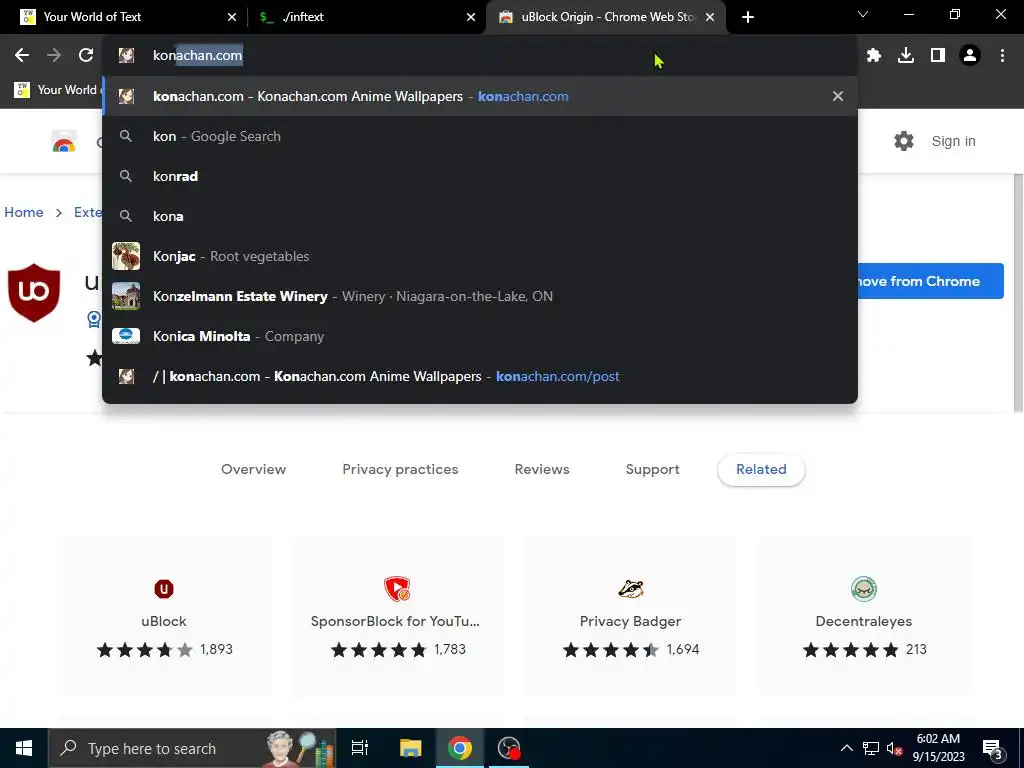
Task: Open the Privacy Badger extension icon
Action: pyautogui.click(x=631, y=588)
